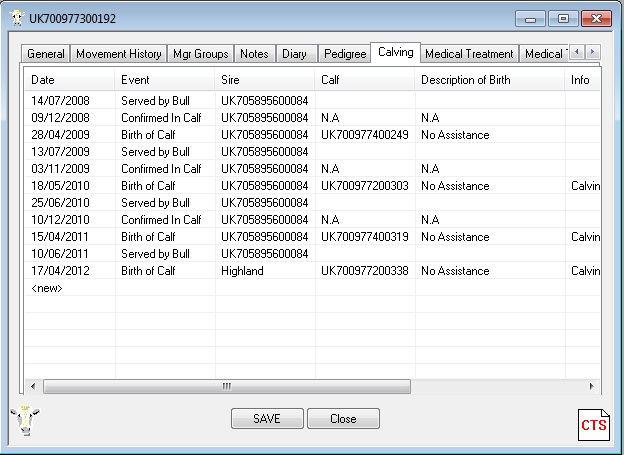Select the date 09/12/2008
Viewport: 624px width, 455px height.
[60, 118]
